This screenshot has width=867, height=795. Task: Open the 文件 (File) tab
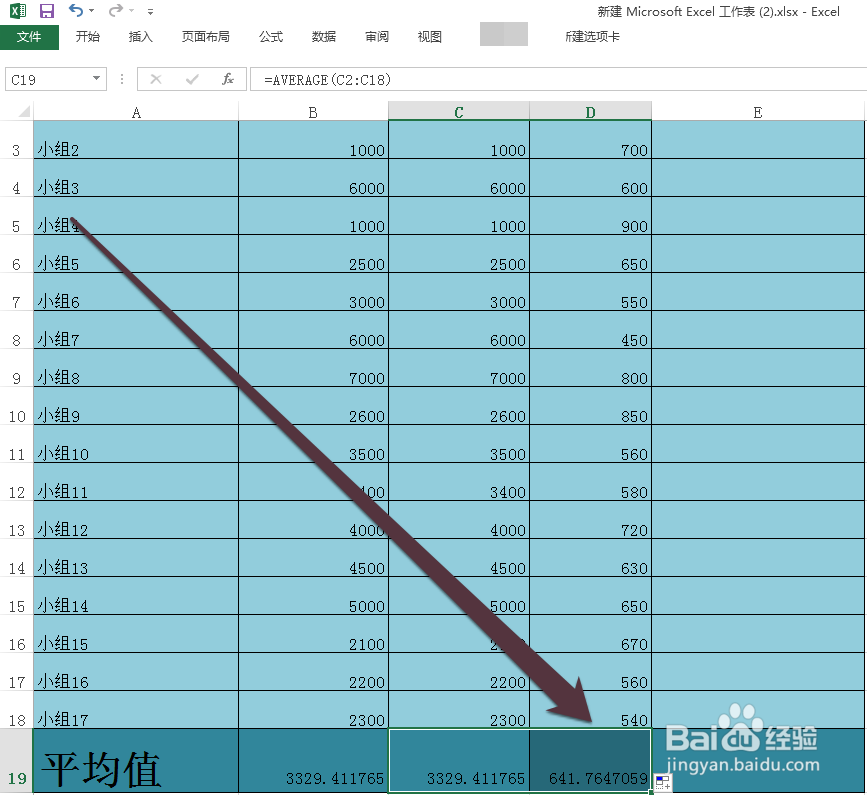(x=30, y=36)
